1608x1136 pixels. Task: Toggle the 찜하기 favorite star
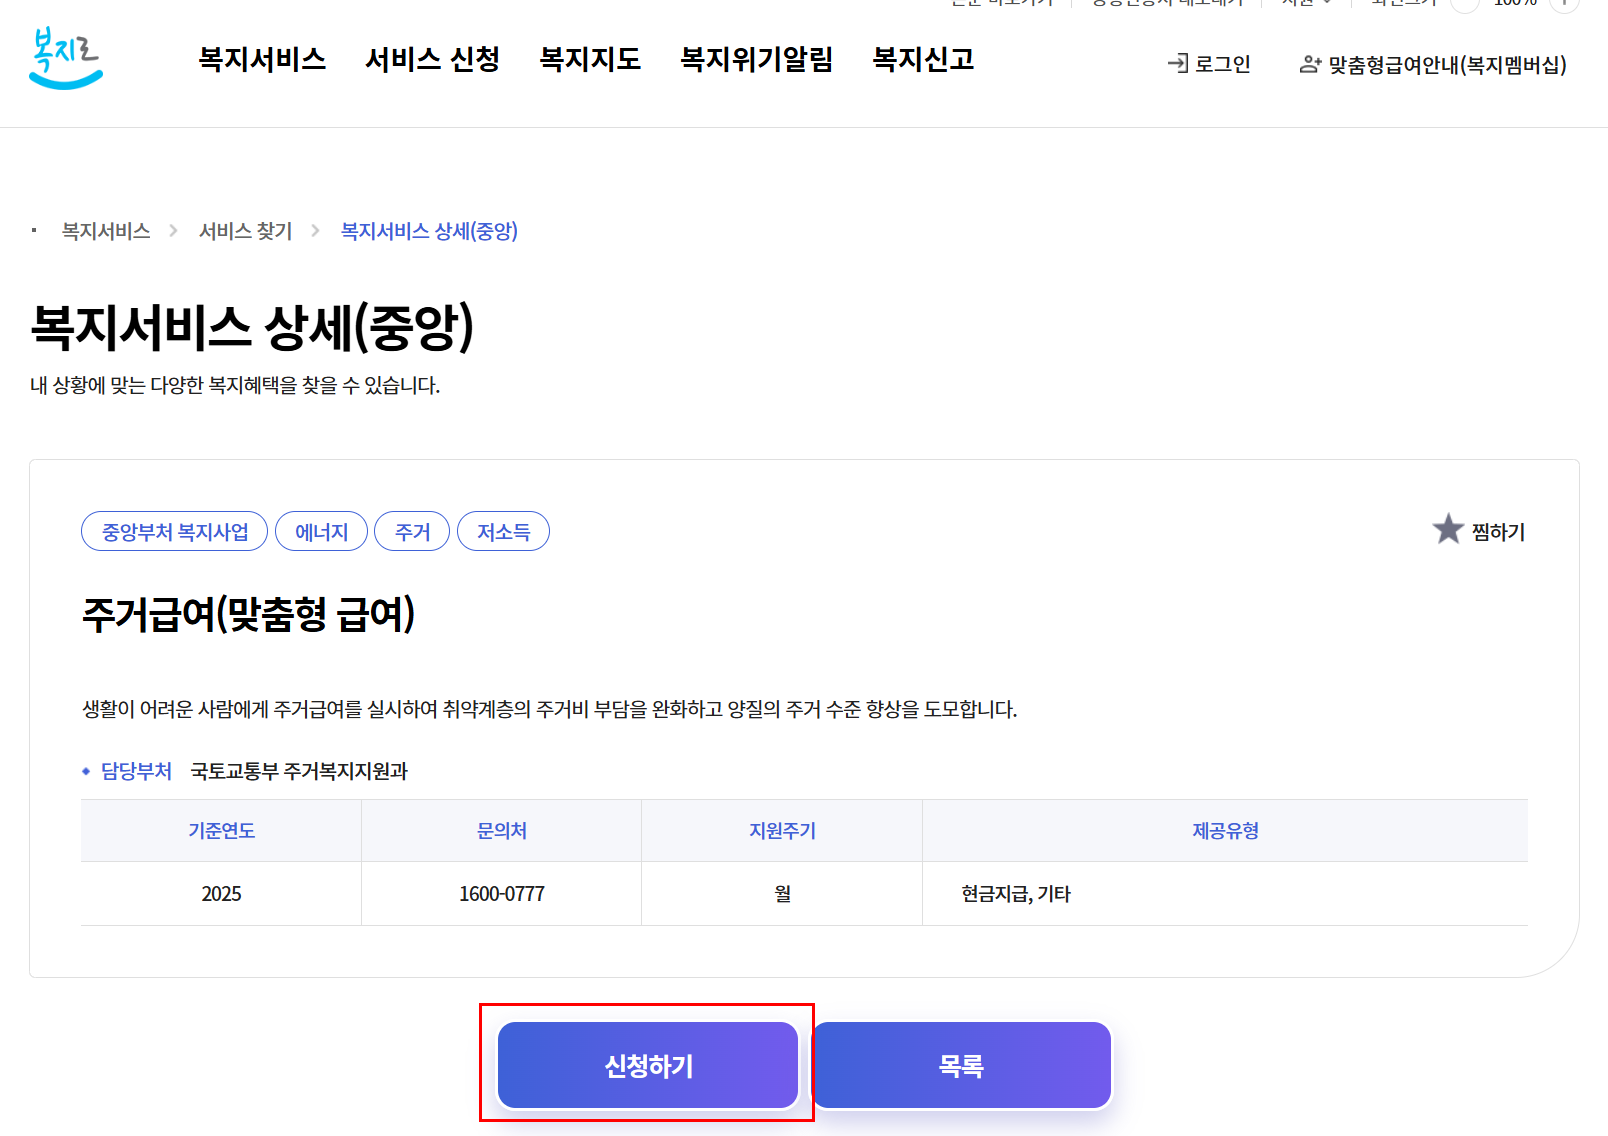click(1447, 530)
